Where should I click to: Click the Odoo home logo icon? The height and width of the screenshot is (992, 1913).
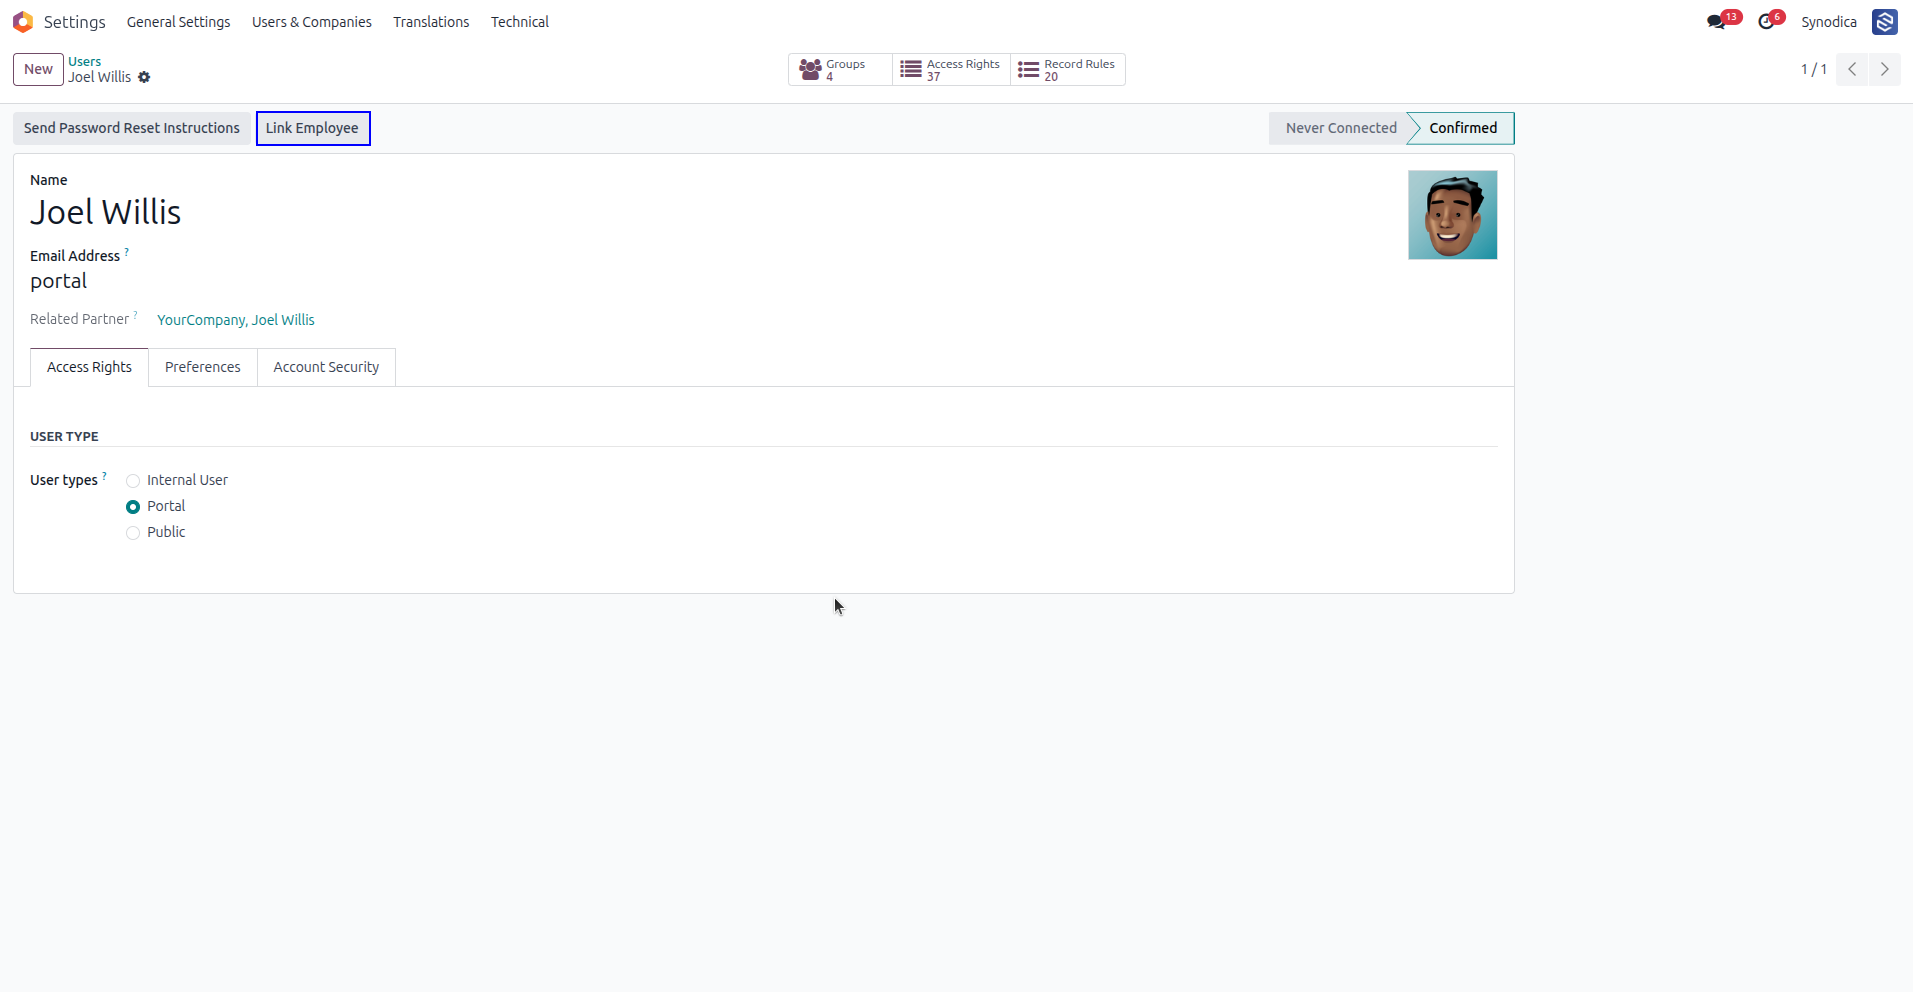tap(23, 22)
